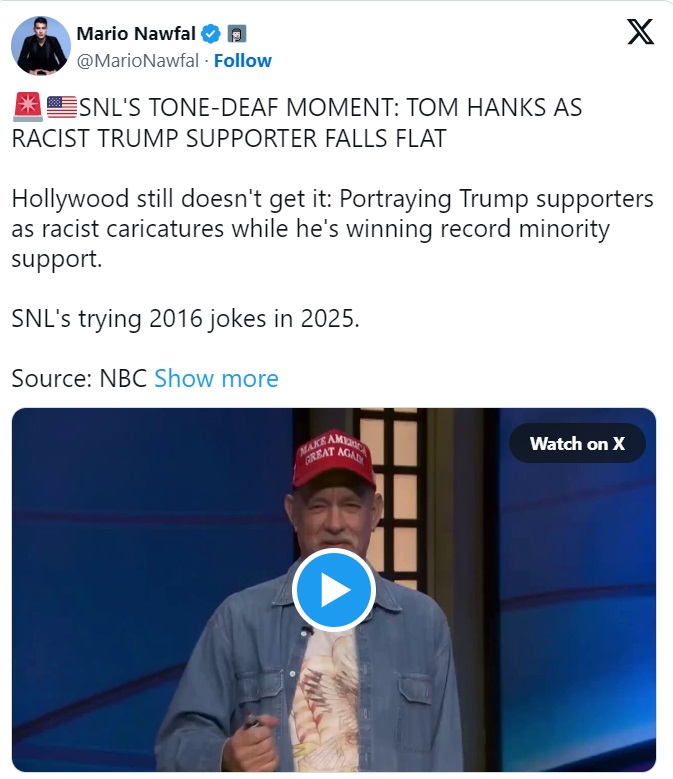The width and height of the screenshot is (673, 779).
Task: Click the "SNL's trying 2016 jokes" line
Action: click(x=186, y=319)
